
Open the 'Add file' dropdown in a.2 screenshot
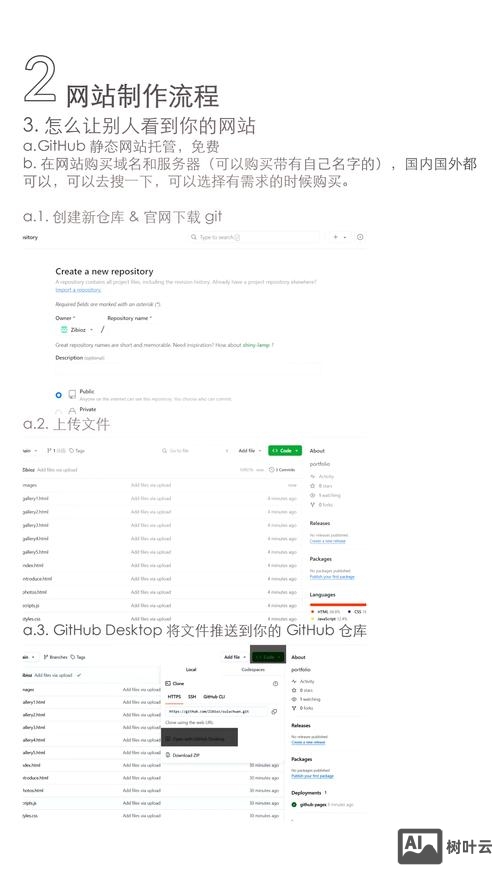(x=249, y=450)
